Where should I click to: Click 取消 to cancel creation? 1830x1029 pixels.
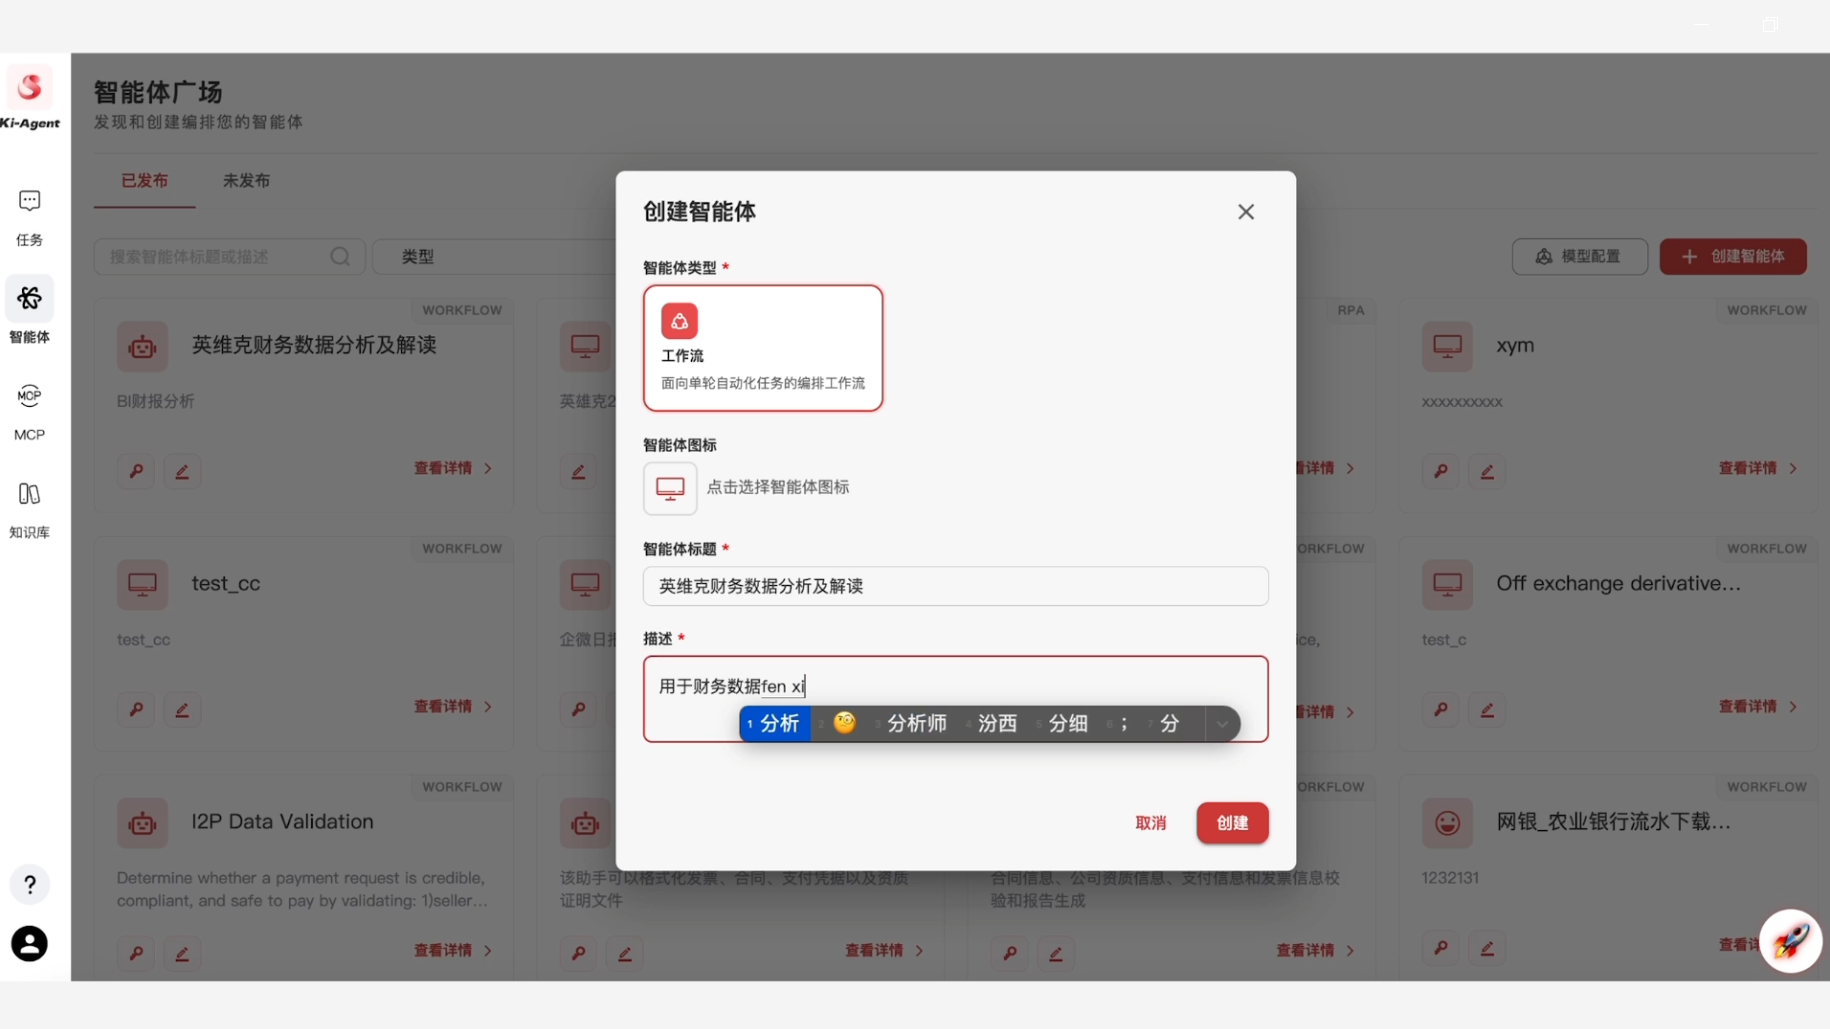click(x=1150, y=823)
